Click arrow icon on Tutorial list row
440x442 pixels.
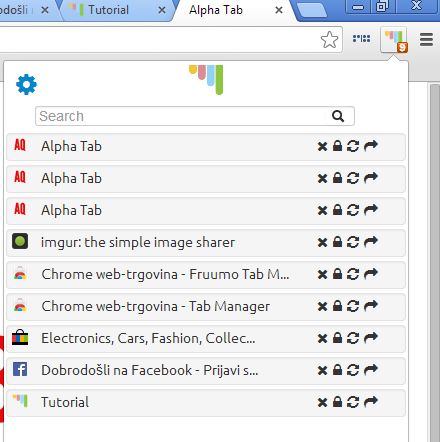pyautogui.click(x=371, y=401)
